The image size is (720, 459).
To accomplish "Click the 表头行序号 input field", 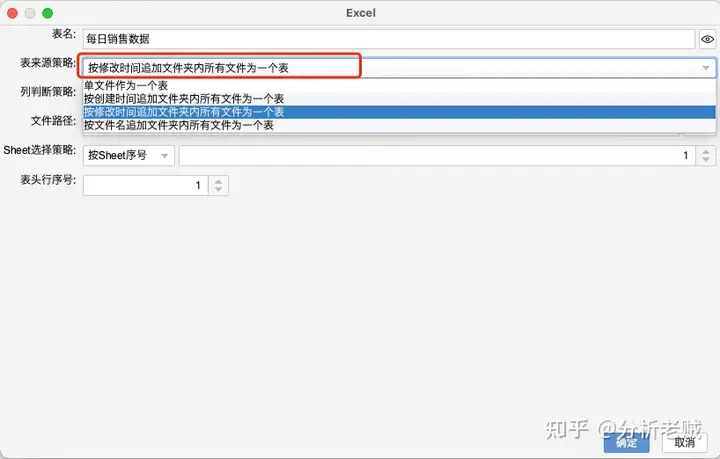I will pos(146,185).
